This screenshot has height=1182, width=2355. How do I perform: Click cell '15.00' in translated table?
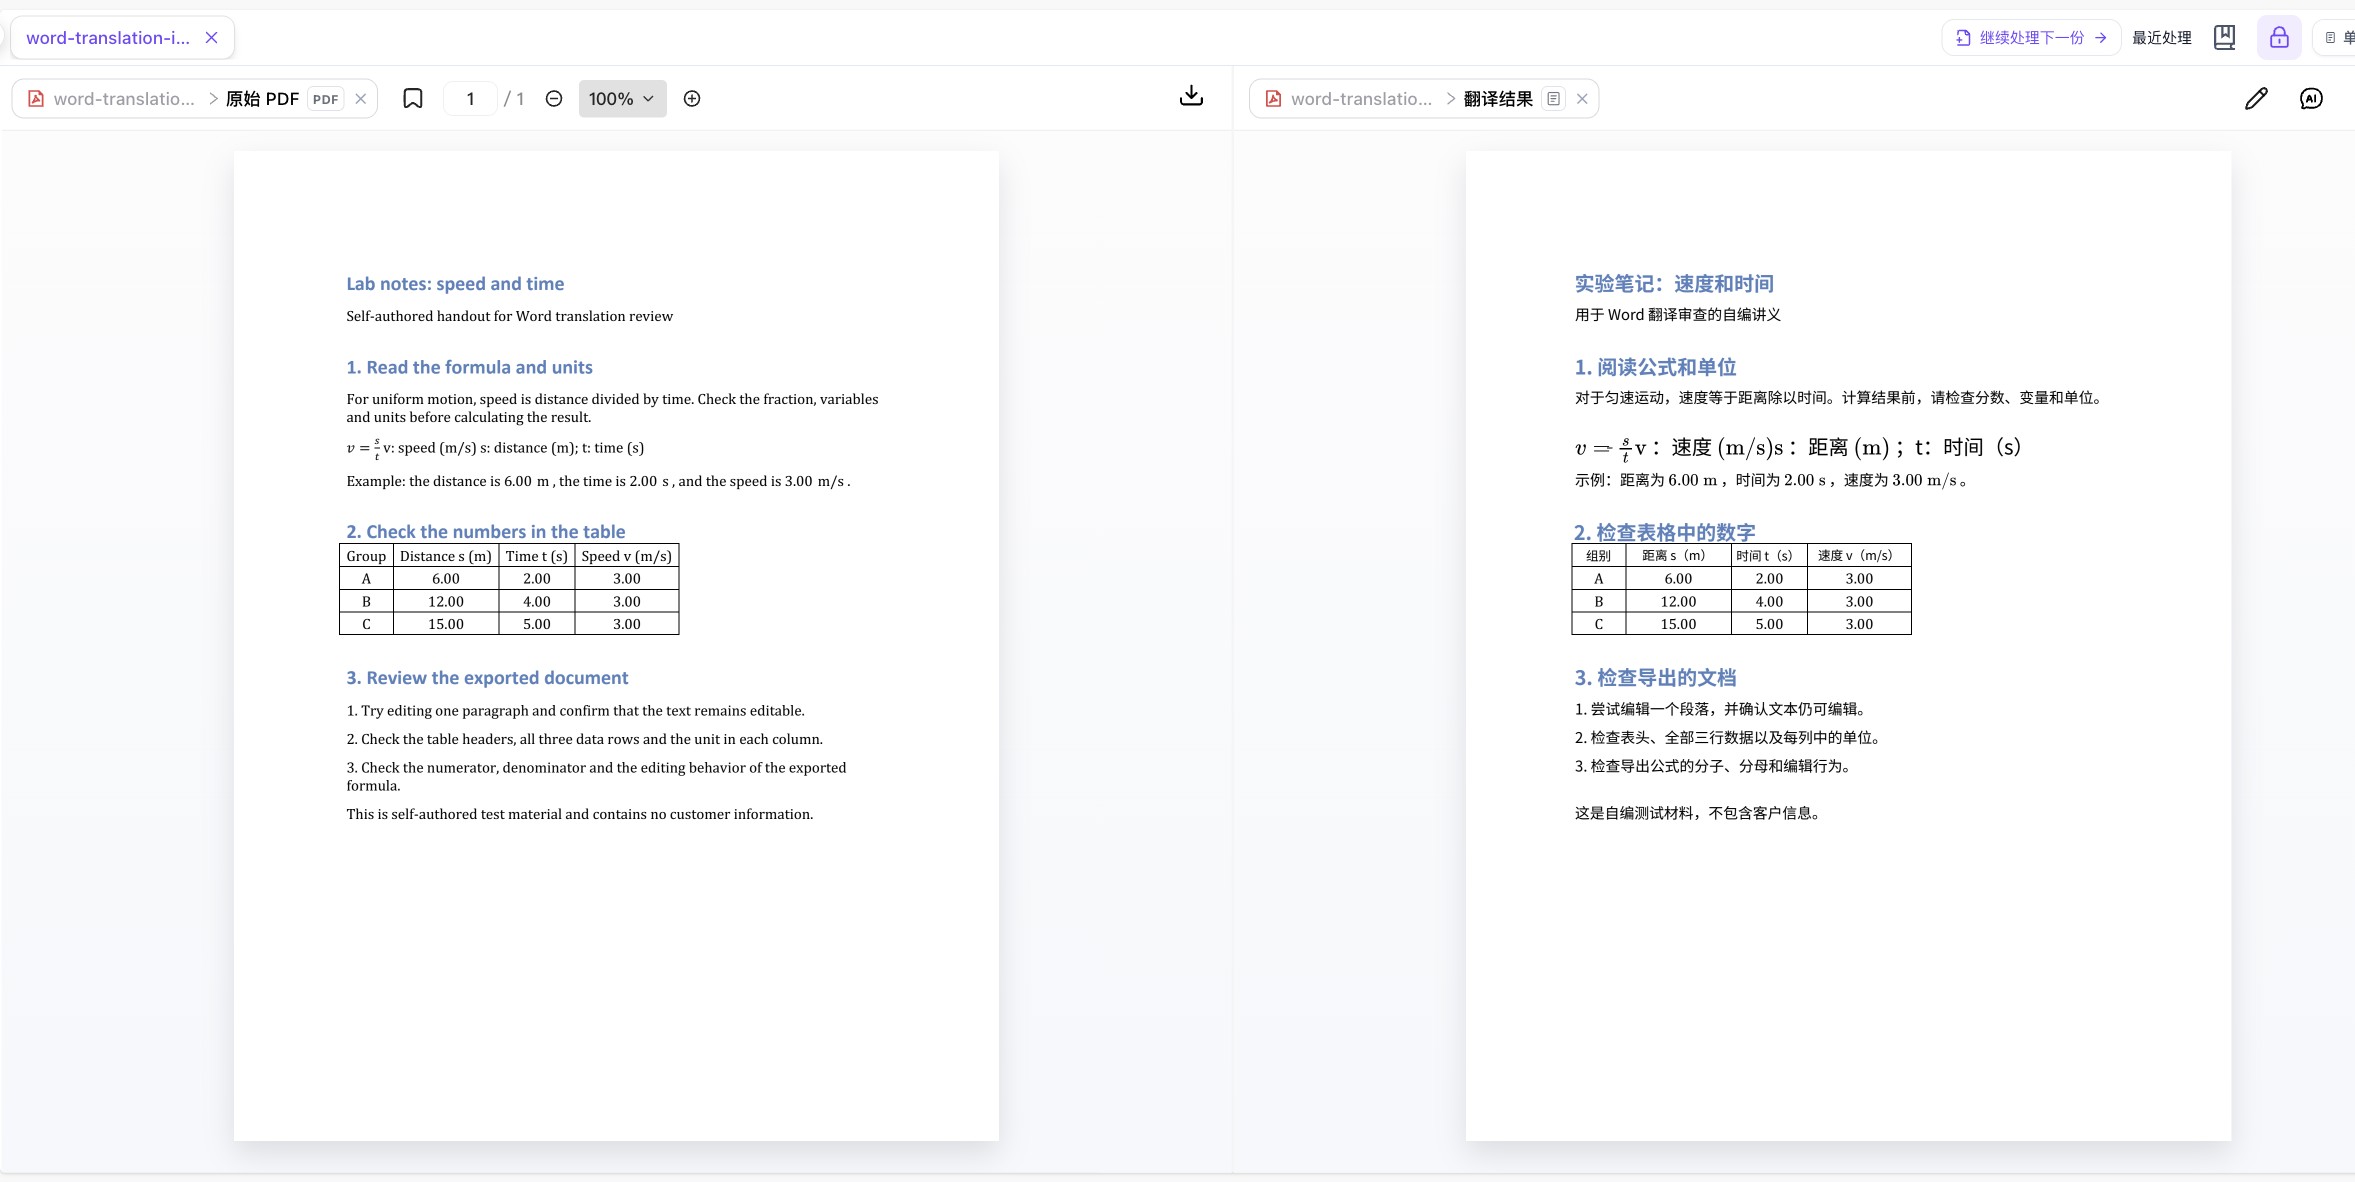(x=1678, y=624)
